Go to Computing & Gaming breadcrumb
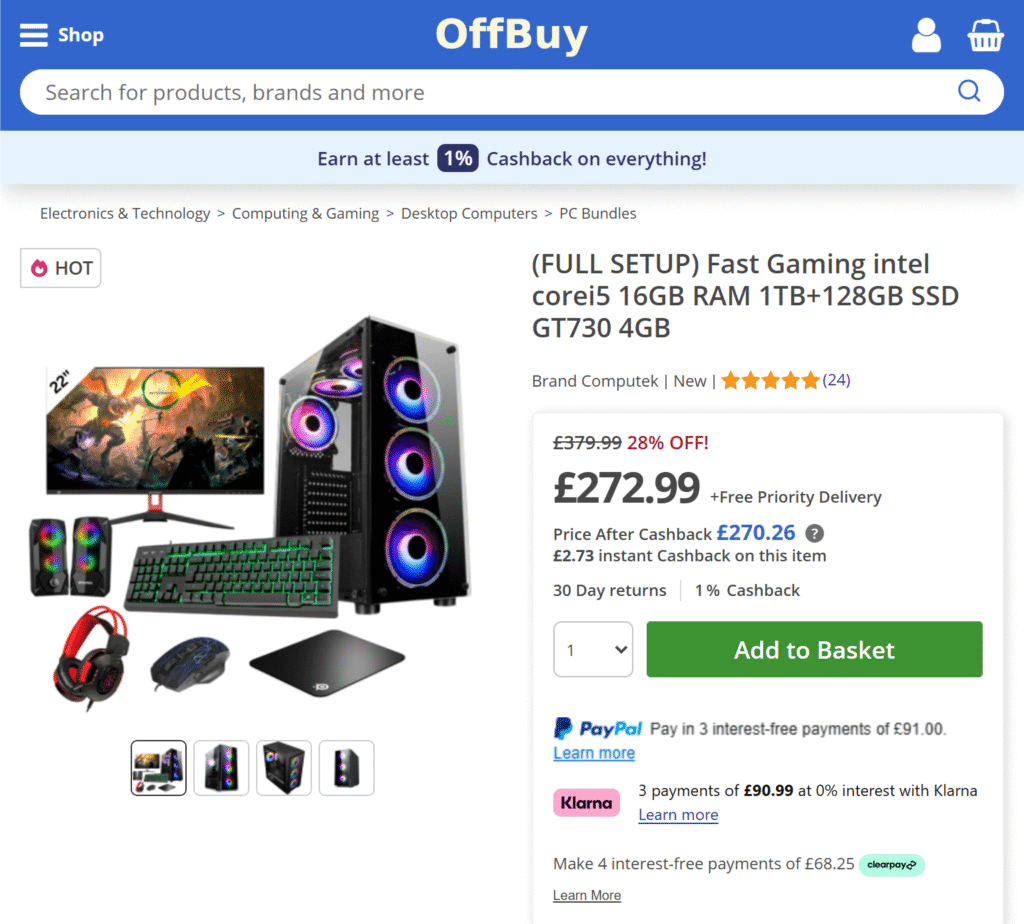 305,213
